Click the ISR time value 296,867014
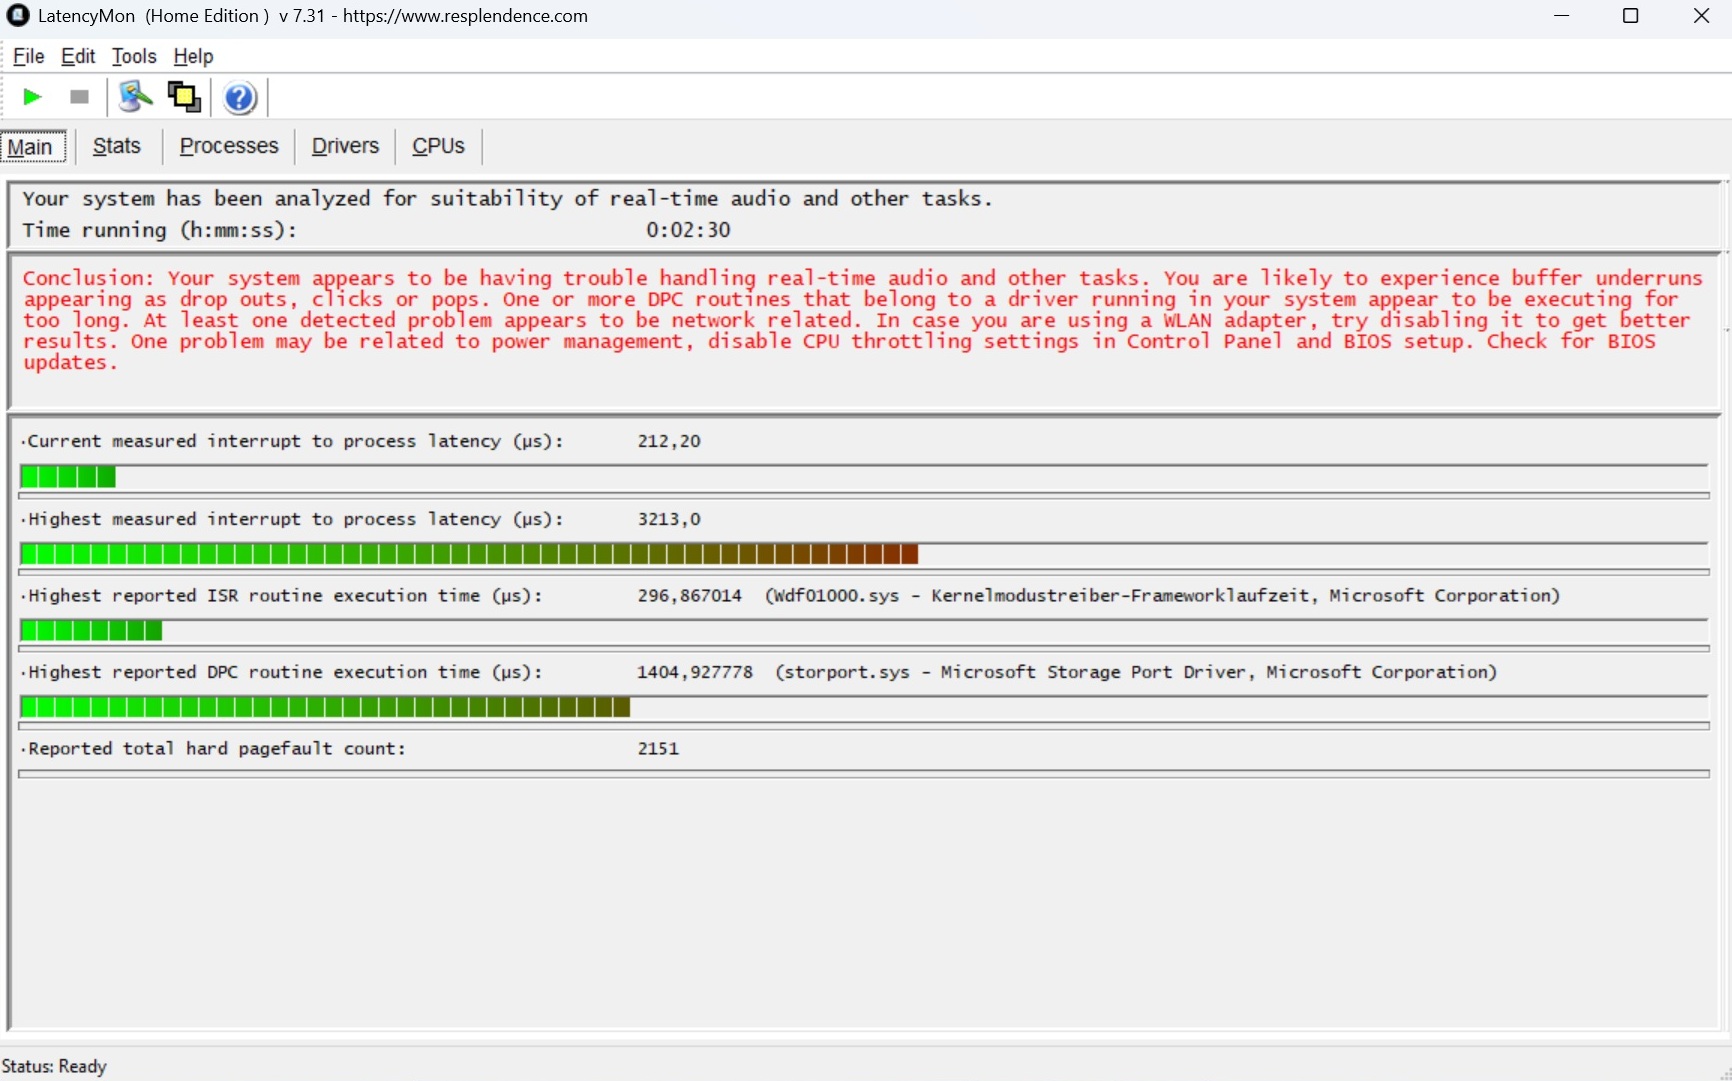1732x1081 pixels. 690,596
